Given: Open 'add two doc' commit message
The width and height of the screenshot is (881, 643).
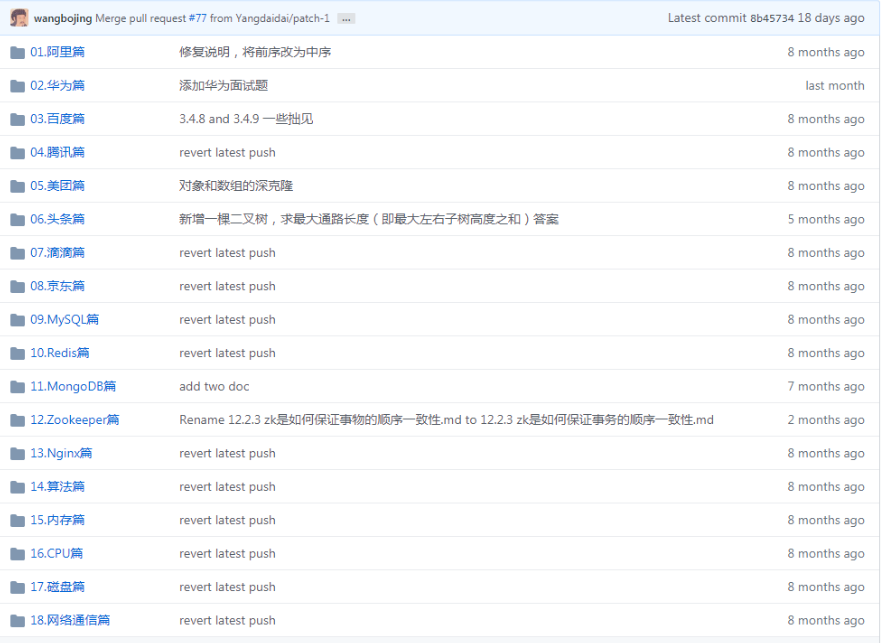Looking at the screenshot, I should tap(214, 386).
